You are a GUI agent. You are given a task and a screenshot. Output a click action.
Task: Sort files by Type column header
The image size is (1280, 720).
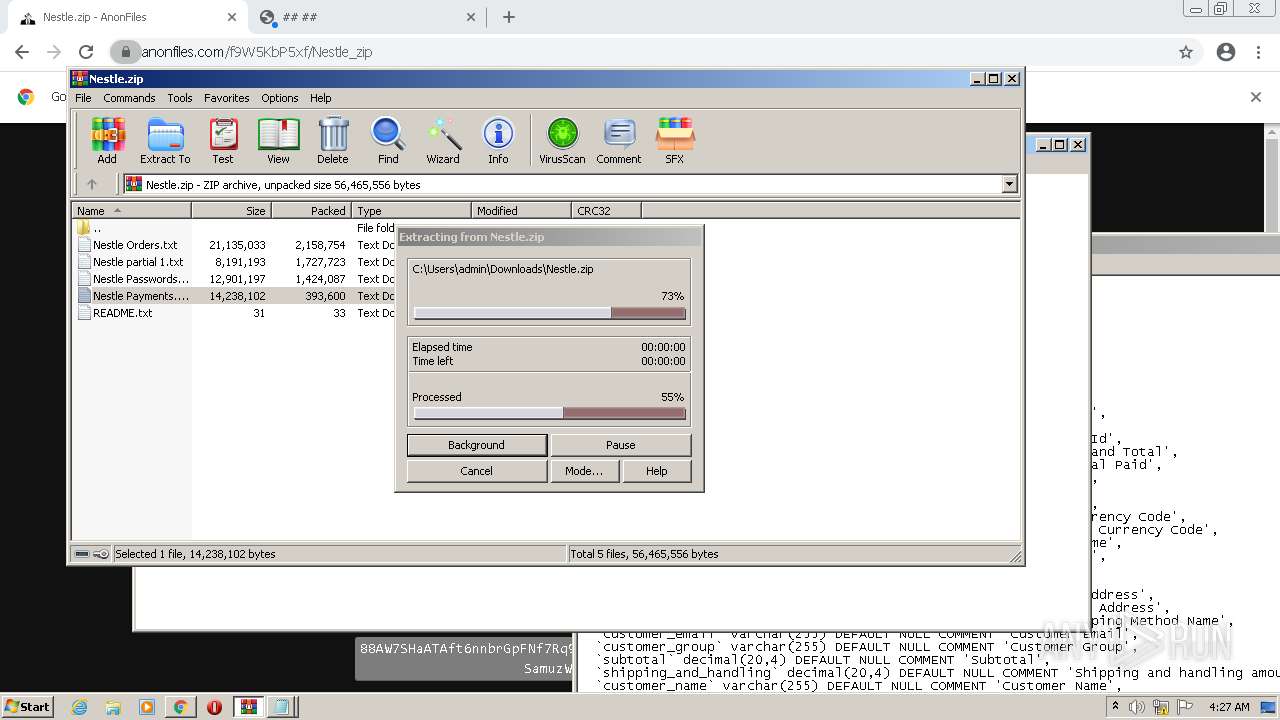click(x=411, y=210)
